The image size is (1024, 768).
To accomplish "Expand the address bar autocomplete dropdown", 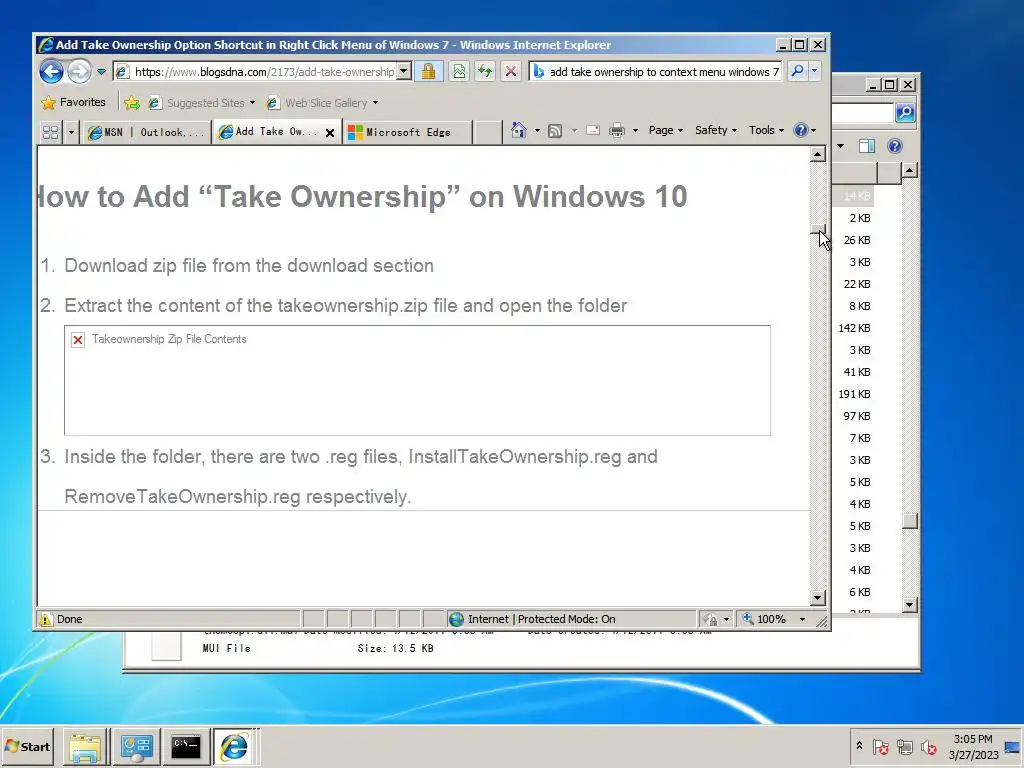I will click(x=404, y=71).
